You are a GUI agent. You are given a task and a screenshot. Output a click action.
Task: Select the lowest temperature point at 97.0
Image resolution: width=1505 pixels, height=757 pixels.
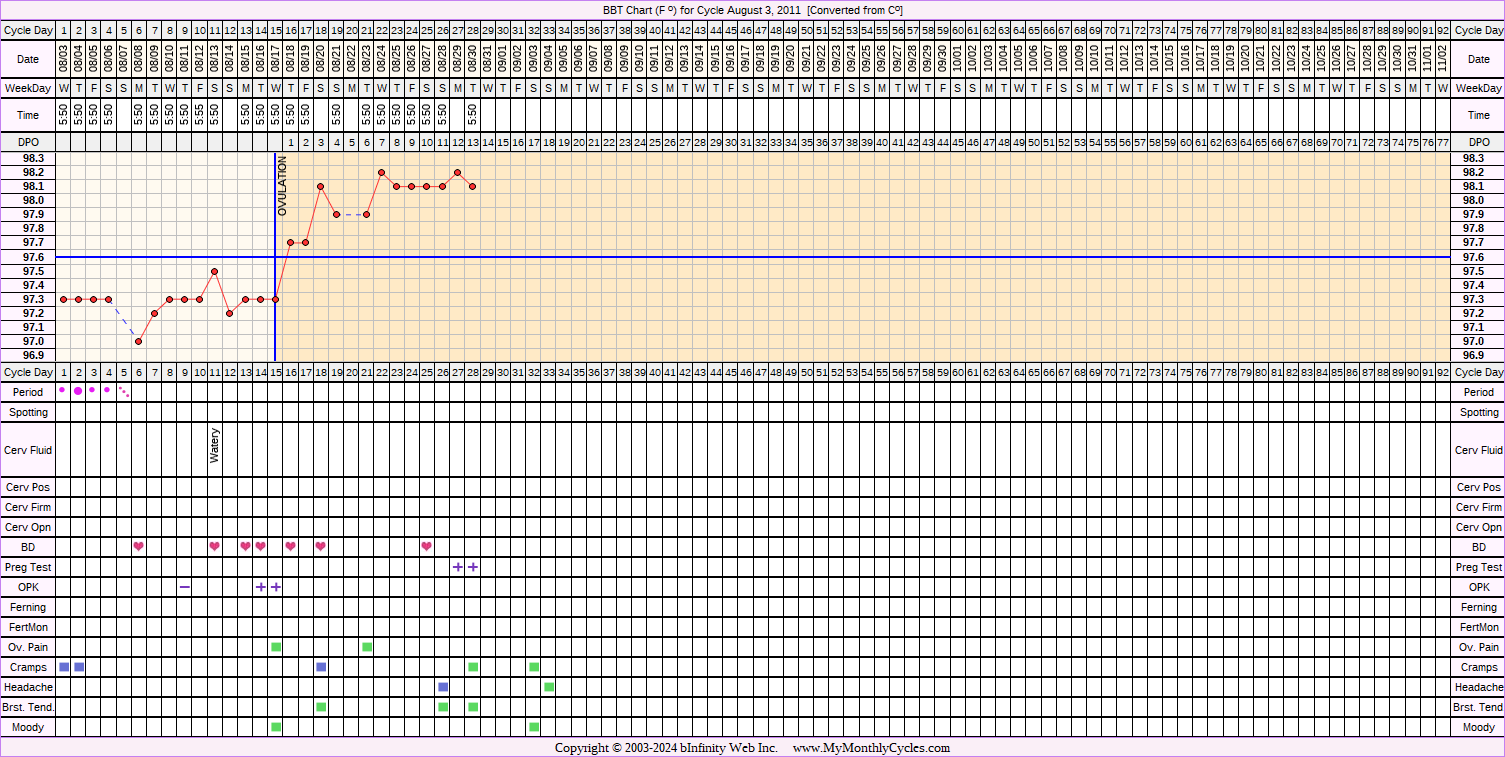[x=139, y=342]
